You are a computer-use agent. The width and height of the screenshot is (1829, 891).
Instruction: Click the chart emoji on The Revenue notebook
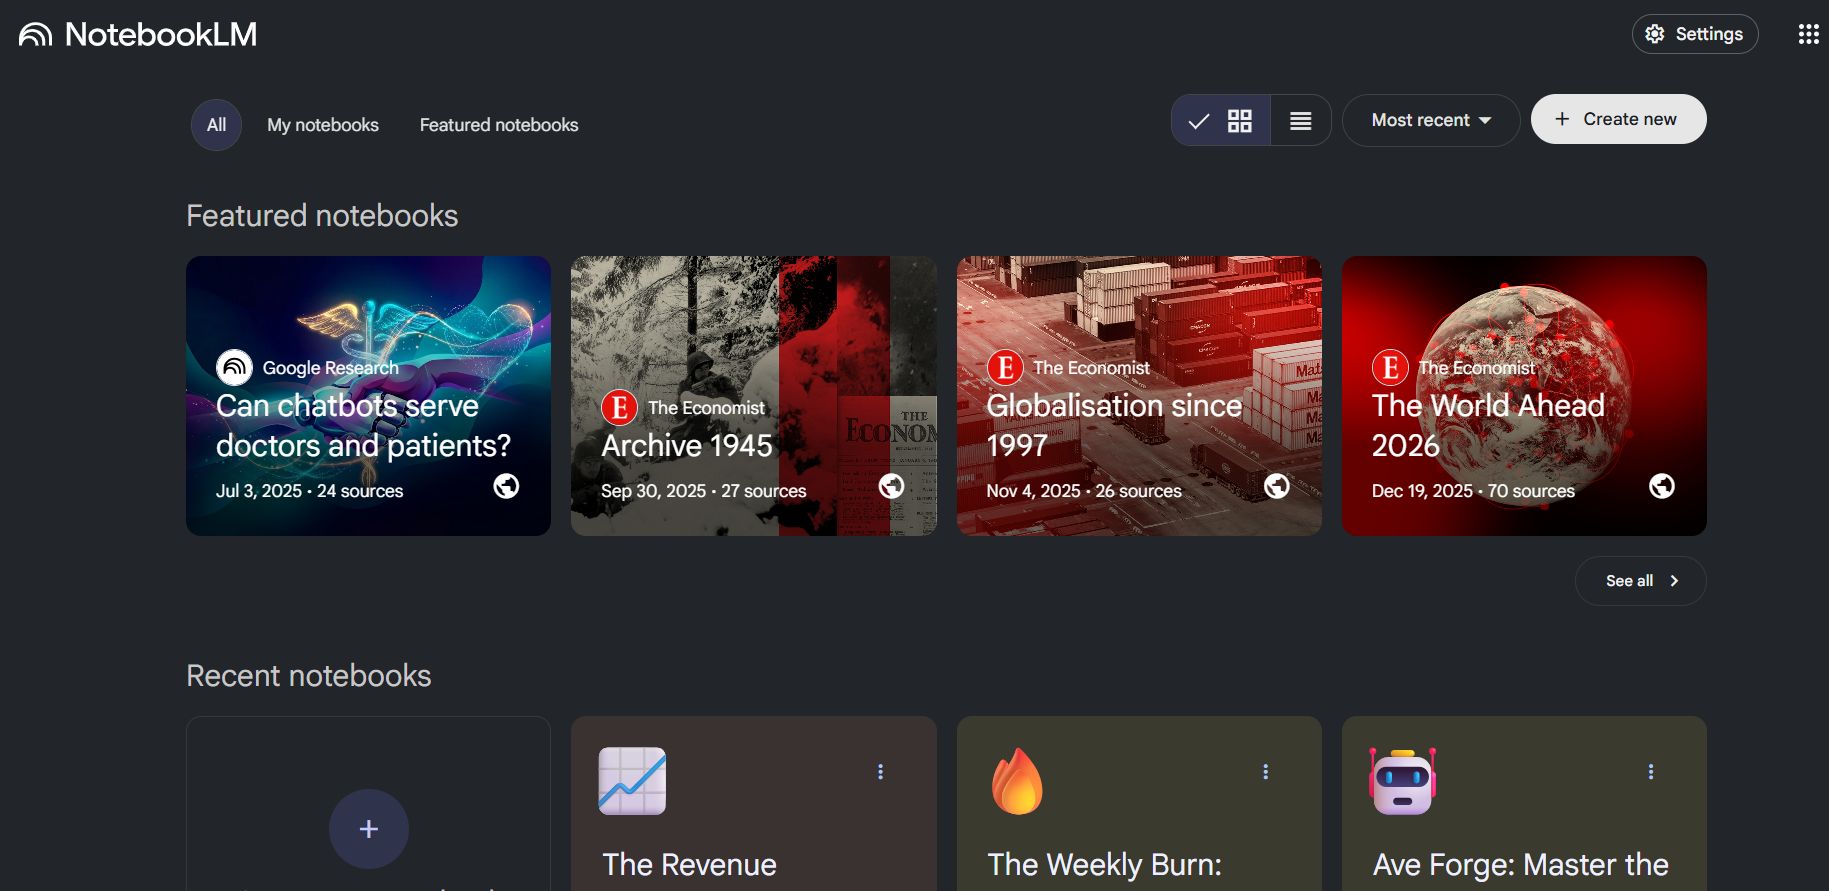point(632,781)
